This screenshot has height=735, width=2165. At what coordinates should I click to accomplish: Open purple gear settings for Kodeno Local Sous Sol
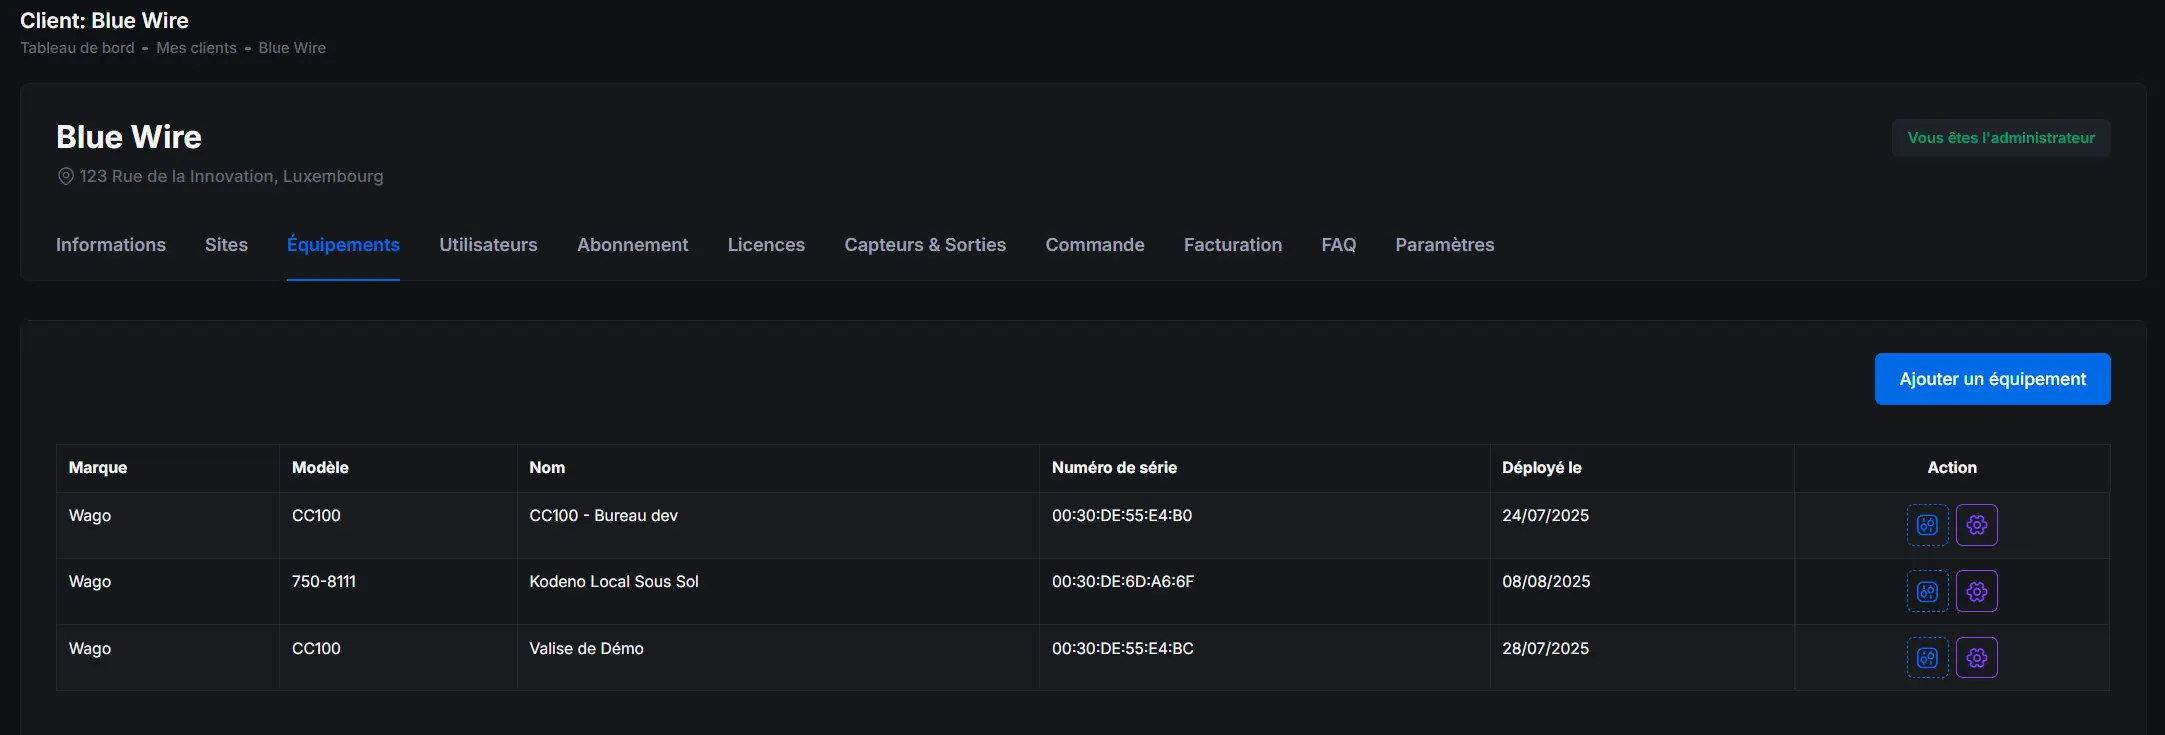(1976, 591)
